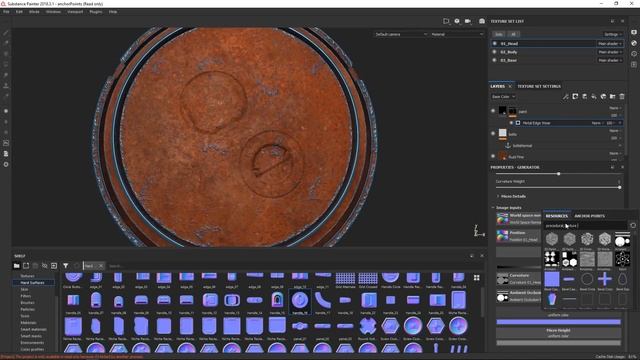Collapse the Image inputs section
640x360 pixels.
[507, 208]
